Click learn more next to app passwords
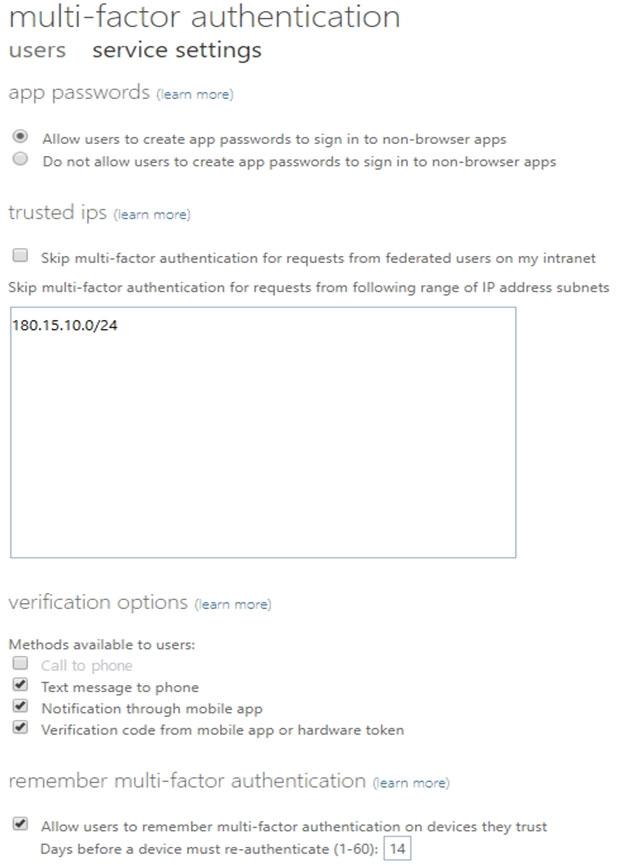The height and width of the screenshot is (865, 619). [195, 95]
